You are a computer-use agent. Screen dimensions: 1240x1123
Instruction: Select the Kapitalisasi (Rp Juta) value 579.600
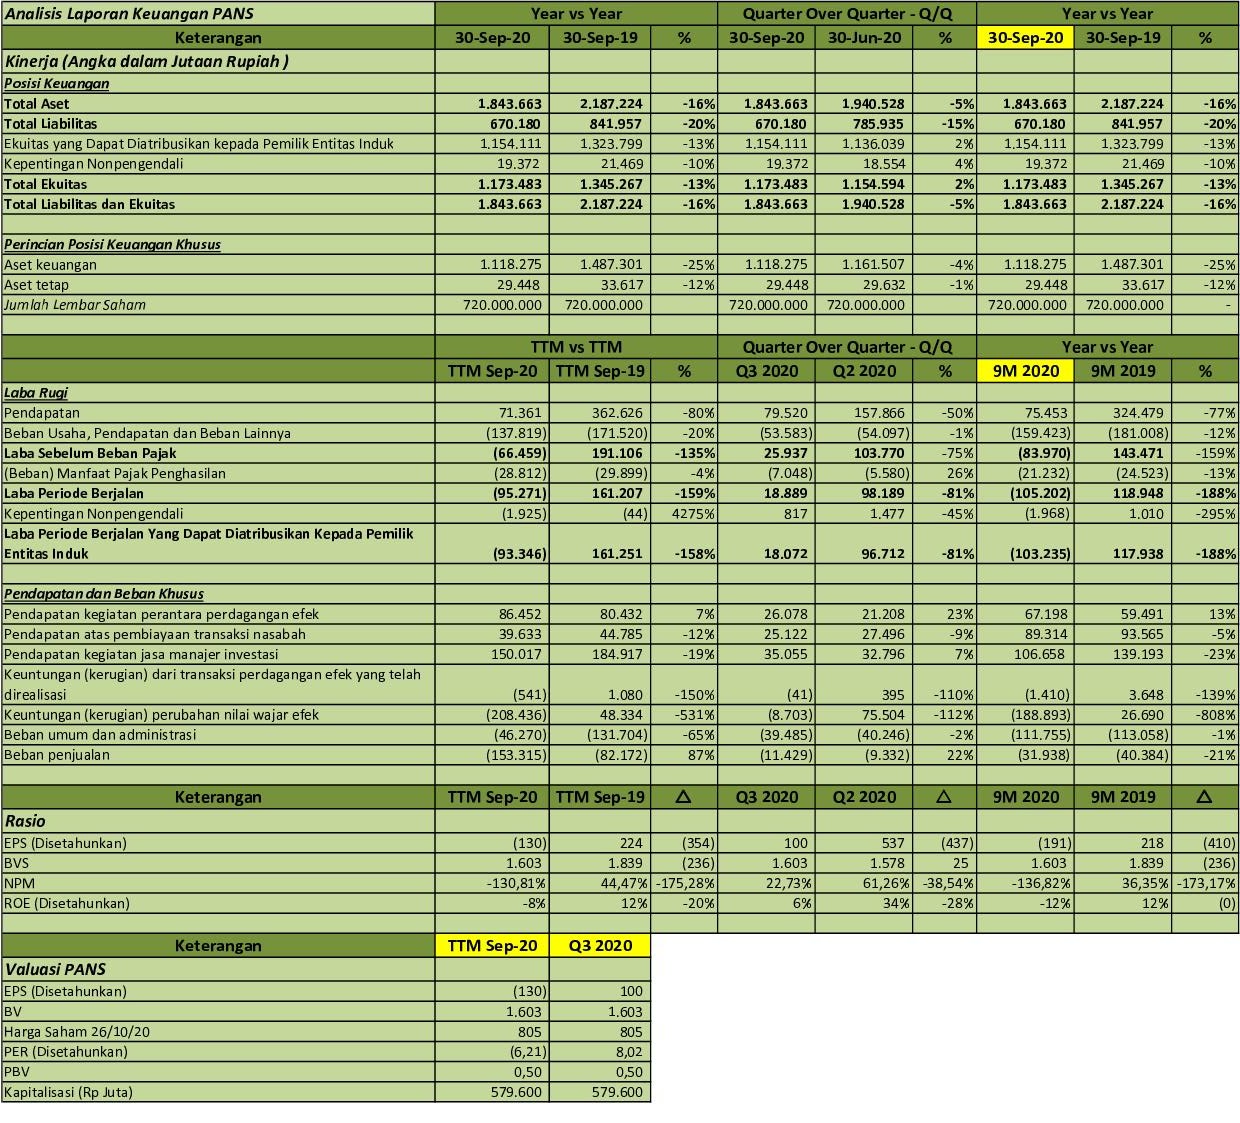click(x=516, y=1092)
